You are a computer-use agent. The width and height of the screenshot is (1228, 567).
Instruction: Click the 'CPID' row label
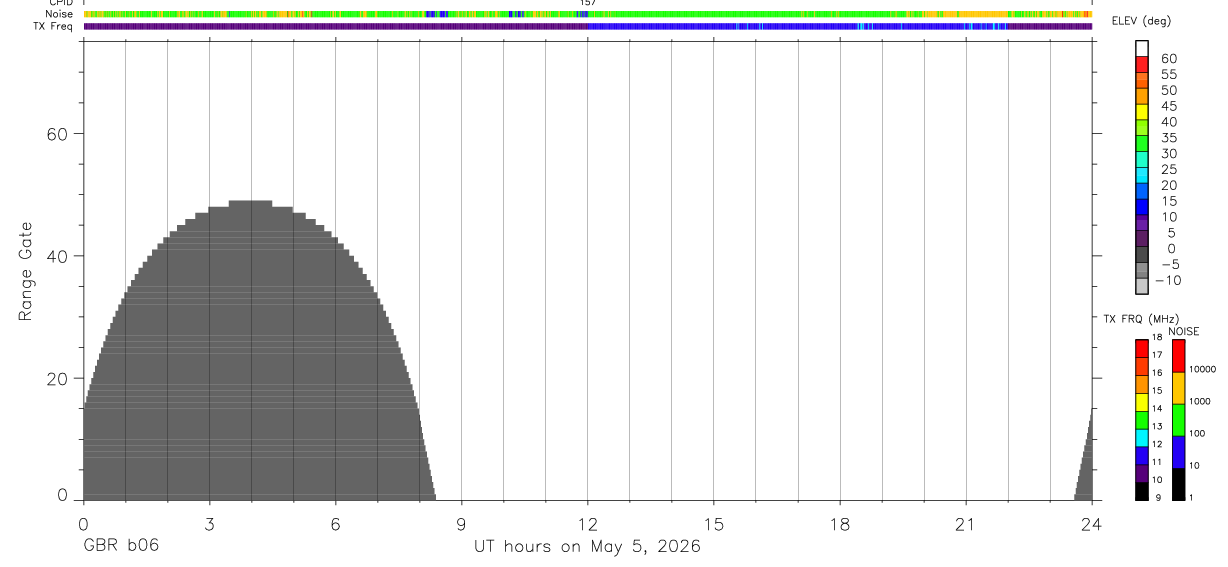coord(59,3)
